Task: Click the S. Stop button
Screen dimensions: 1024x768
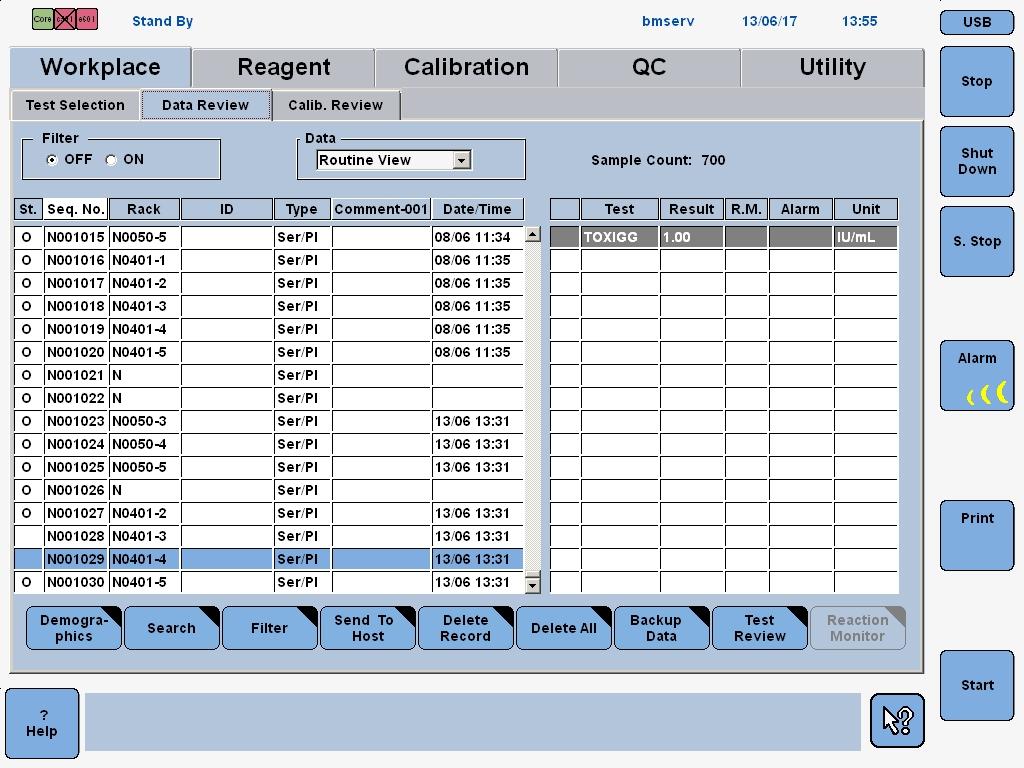Action: (976, 242)
